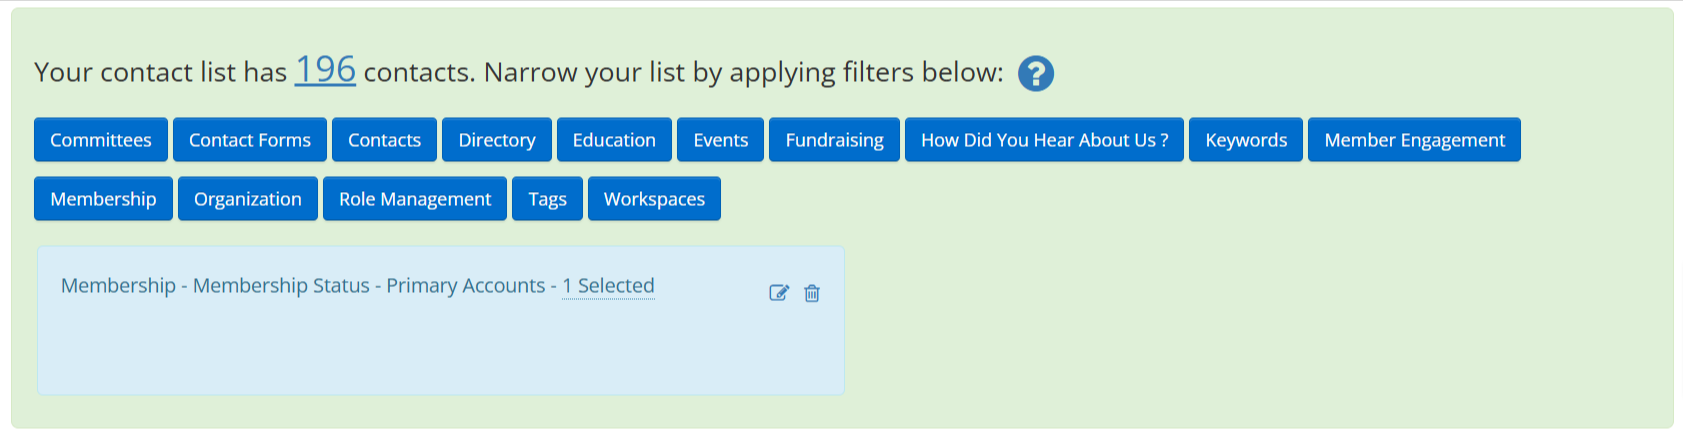The height and width of the screenshot is (436, 1683).
Task: Delete the Membership Status filter via trash icon
Action: pyautogui.click(x=812, y=293)
